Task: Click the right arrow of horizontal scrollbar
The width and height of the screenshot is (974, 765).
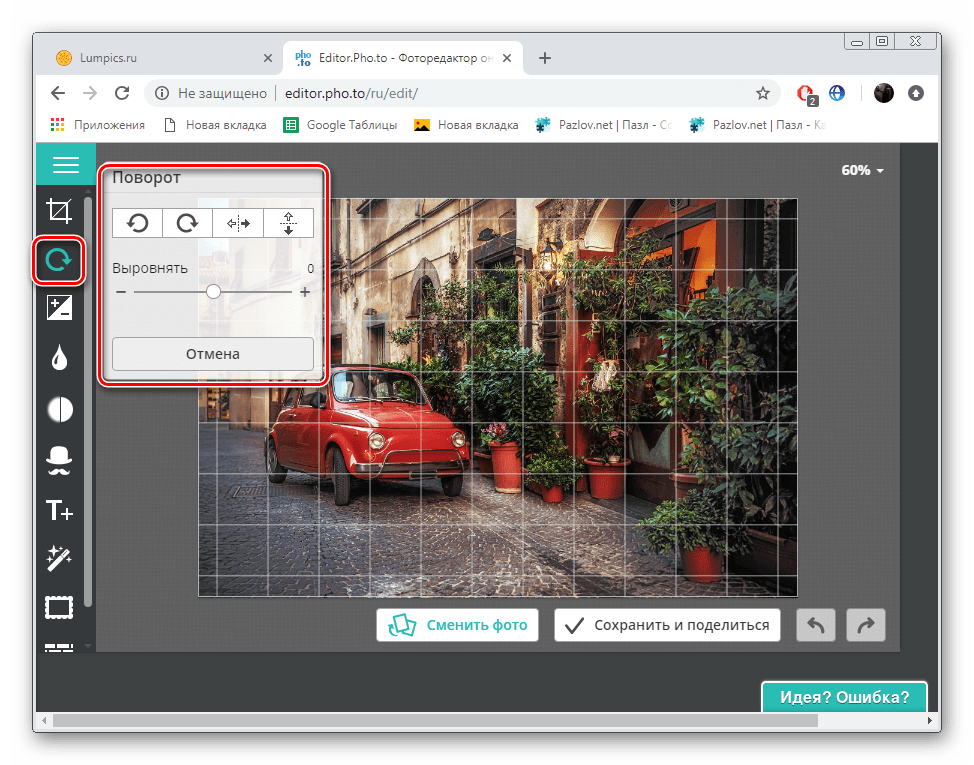Action: click(929, 720)
